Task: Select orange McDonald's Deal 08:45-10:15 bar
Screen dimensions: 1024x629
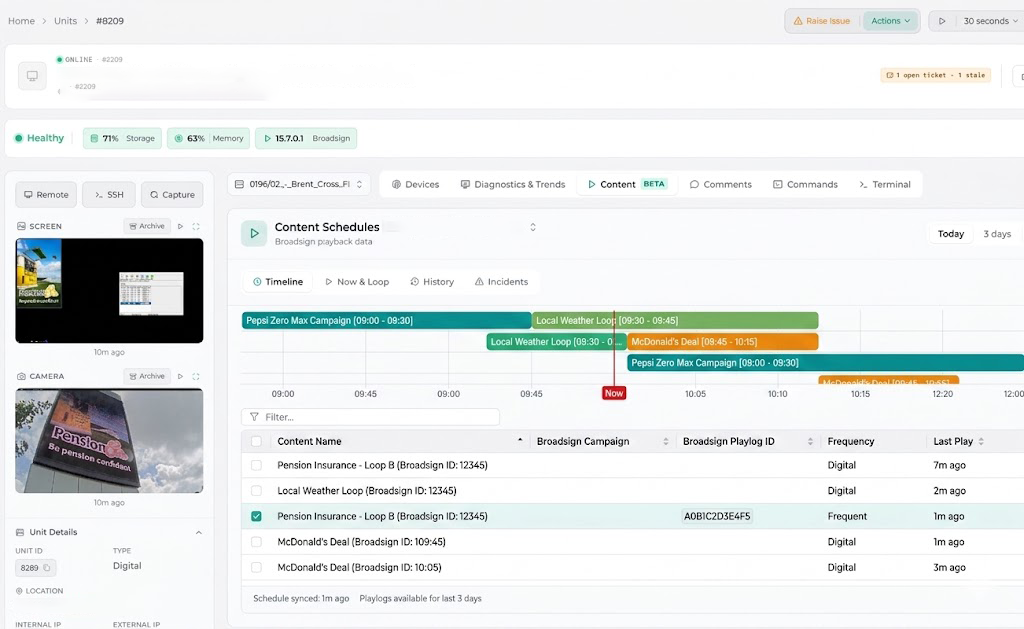Action: coord(722,342)
